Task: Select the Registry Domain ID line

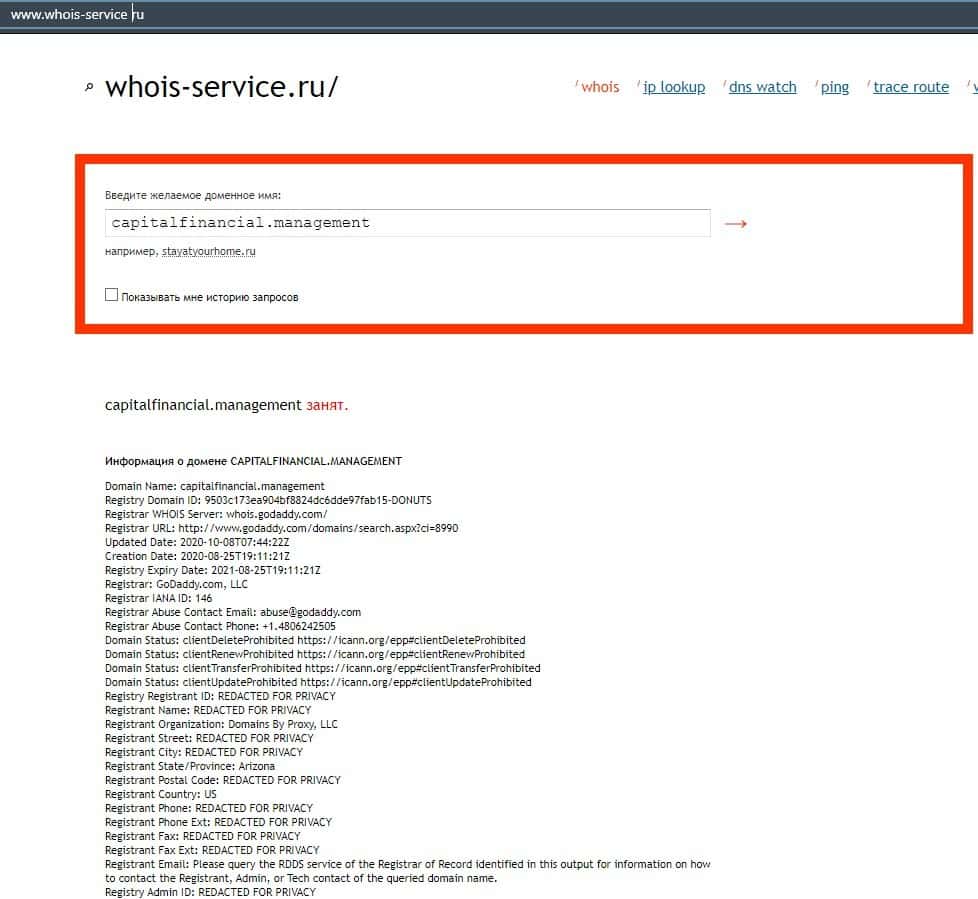Action: pos(268,500)
